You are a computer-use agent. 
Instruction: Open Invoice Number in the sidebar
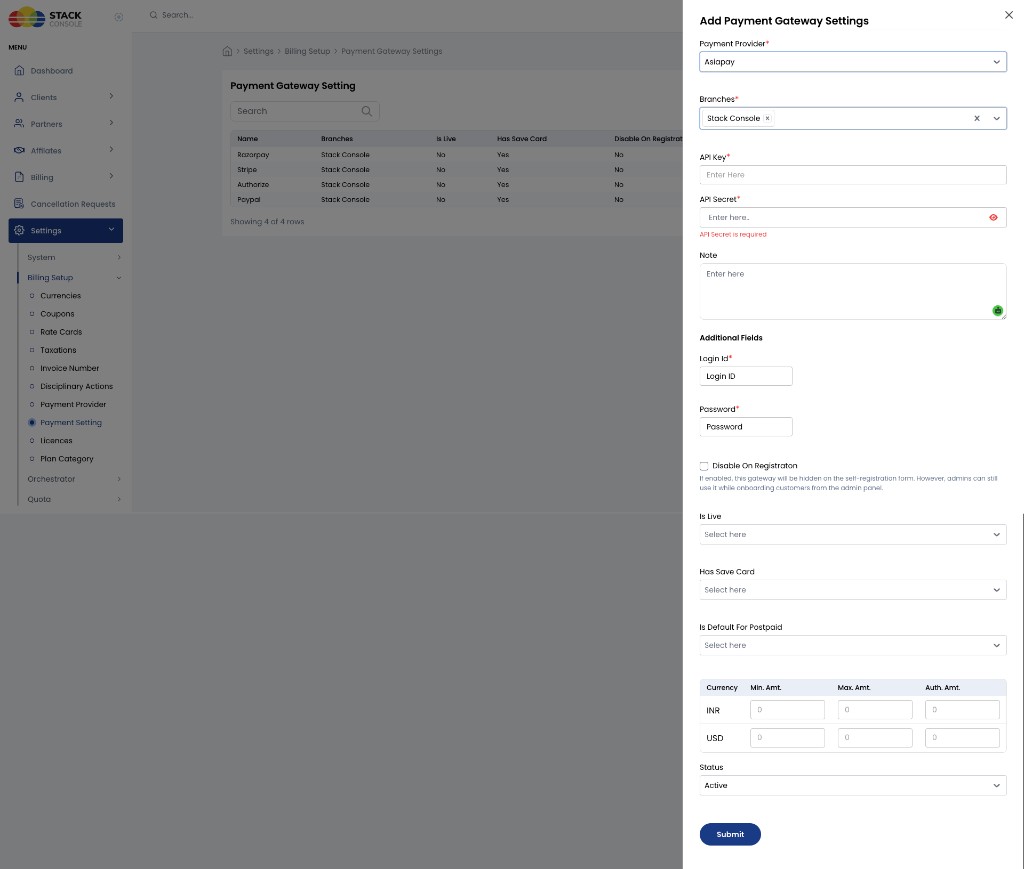click(x=69, y=368)
